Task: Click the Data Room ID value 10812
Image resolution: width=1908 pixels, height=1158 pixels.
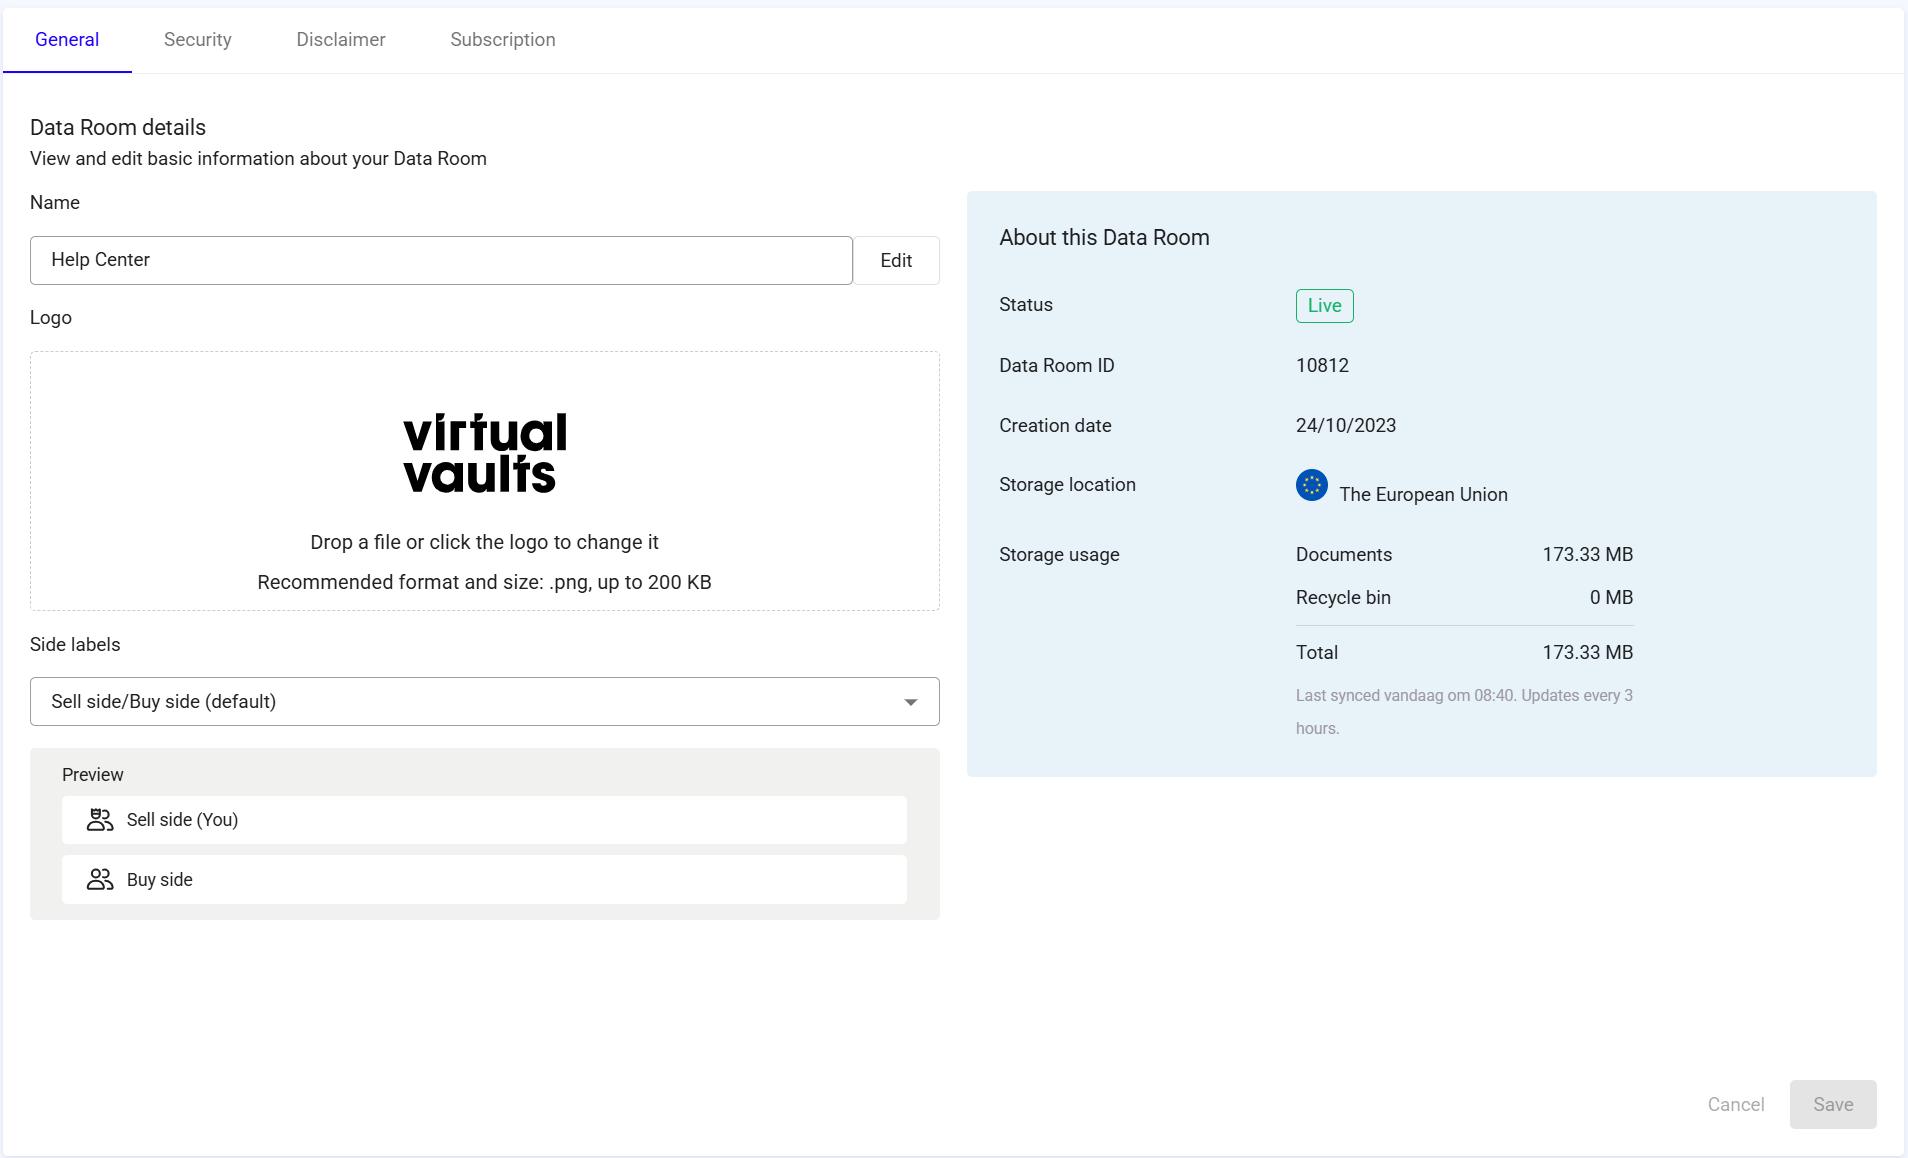Action: (x=1322, y=366)
